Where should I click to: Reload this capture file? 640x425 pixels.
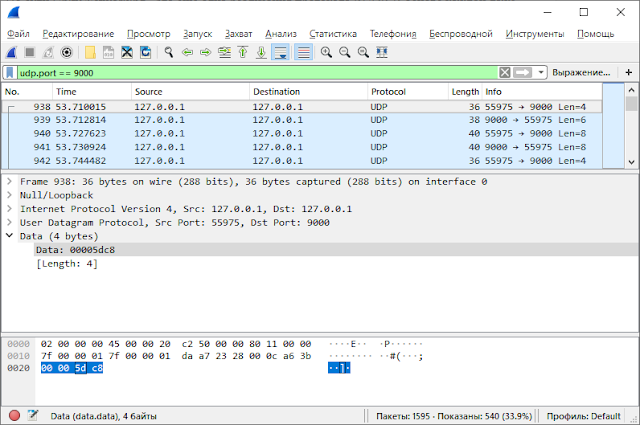[146, 52]
